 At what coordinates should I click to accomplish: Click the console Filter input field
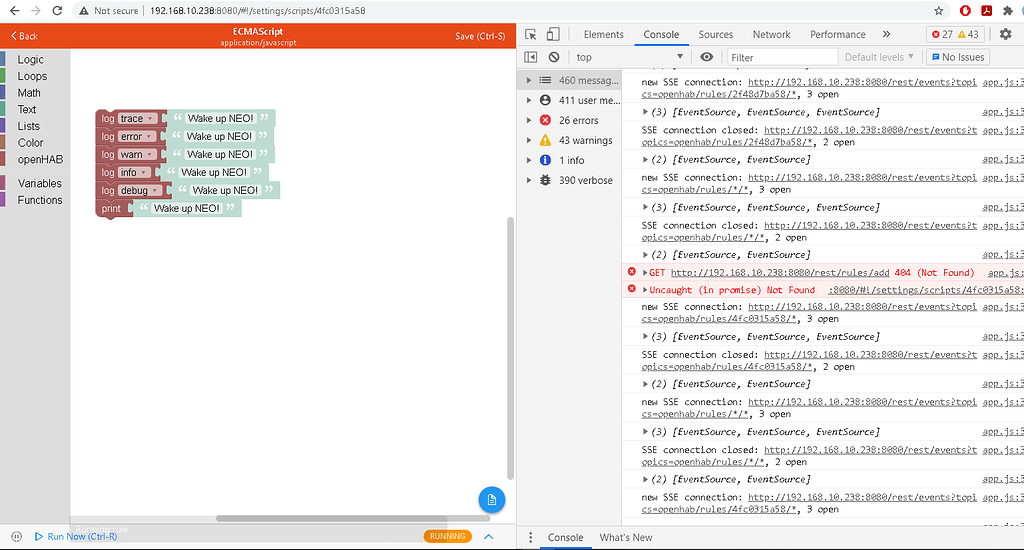(x=782, y=57)
